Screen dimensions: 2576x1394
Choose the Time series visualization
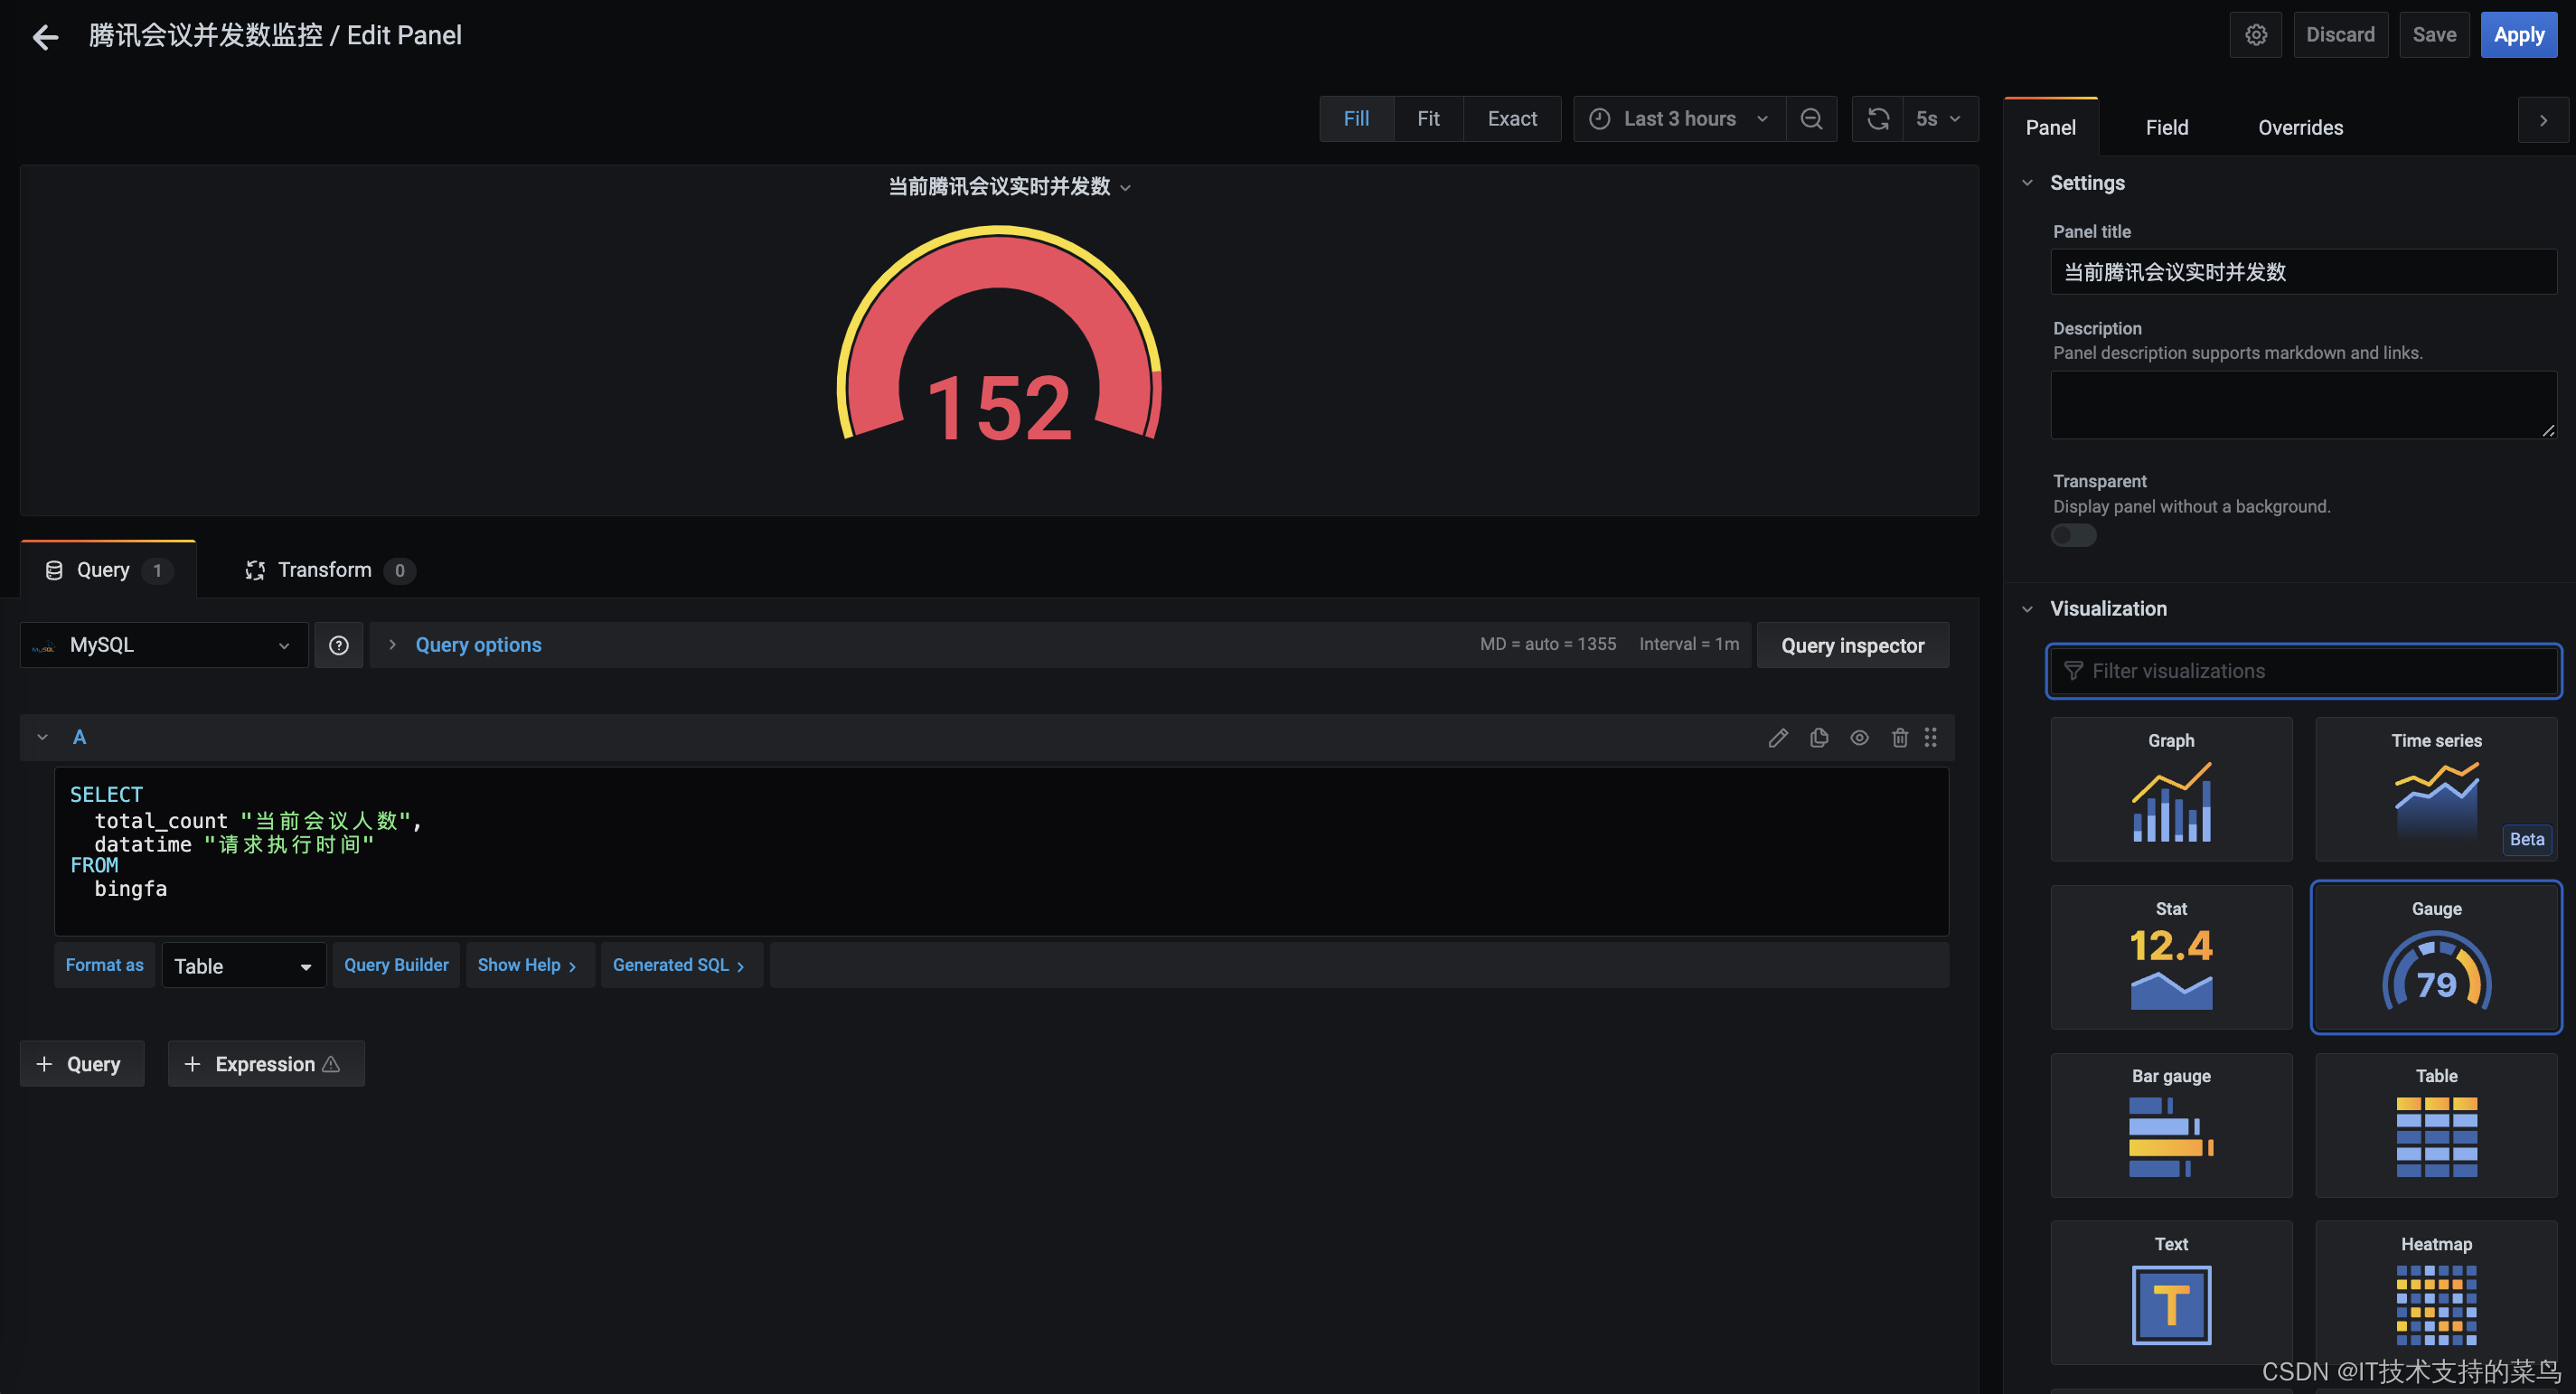(2436, 789)
